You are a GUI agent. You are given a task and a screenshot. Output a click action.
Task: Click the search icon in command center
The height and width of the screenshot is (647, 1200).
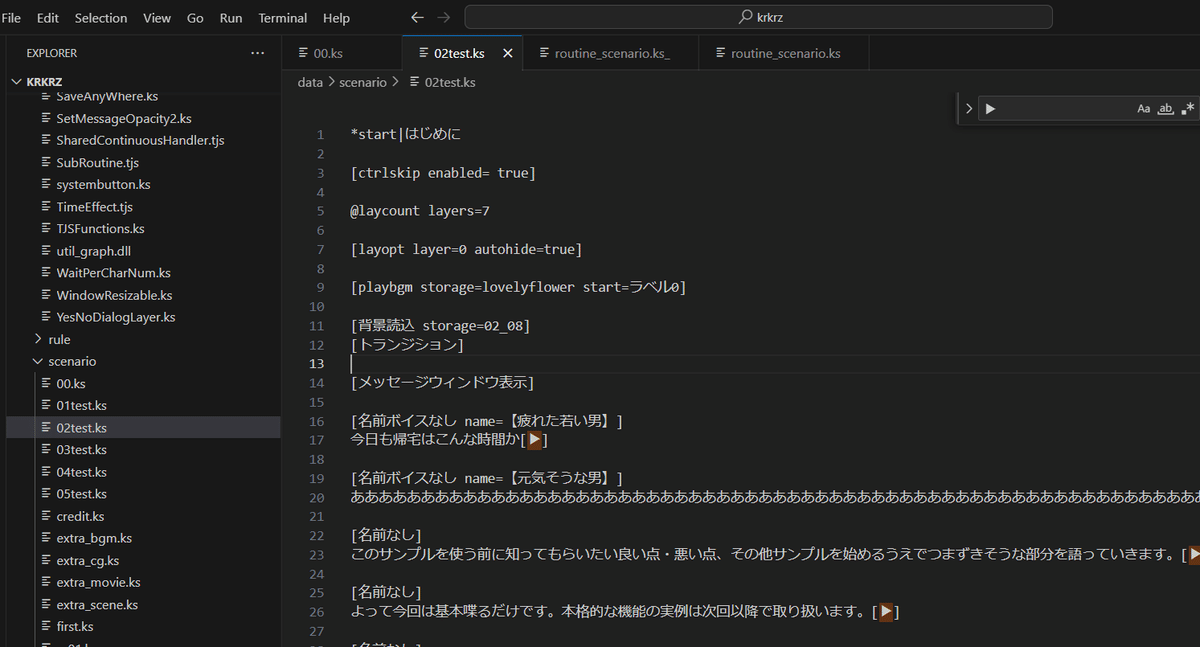(745, 18)
